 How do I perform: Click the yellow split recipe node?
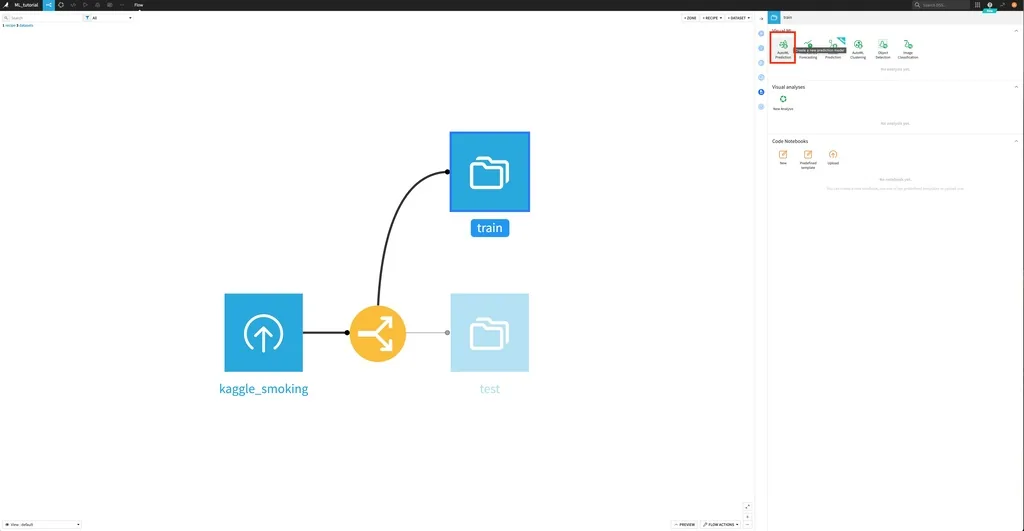click(x=377, y=333)
